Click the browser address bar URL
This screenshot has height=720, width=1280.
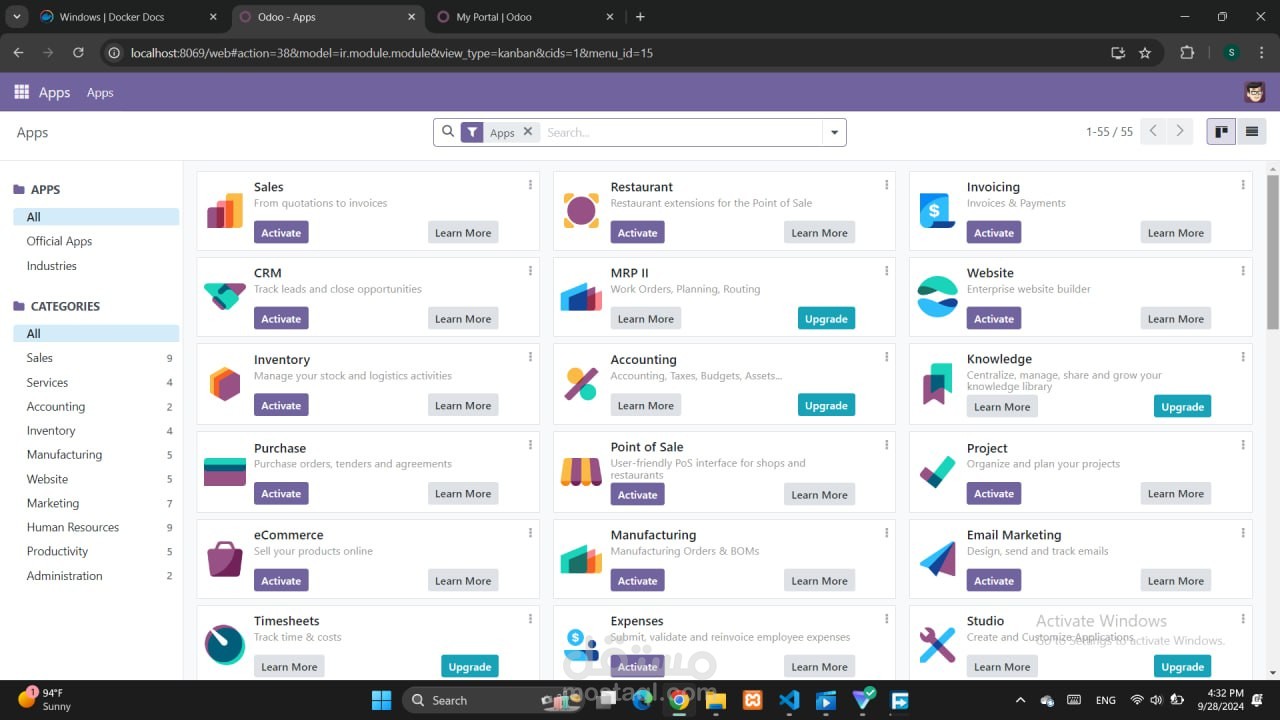point(392,53)
